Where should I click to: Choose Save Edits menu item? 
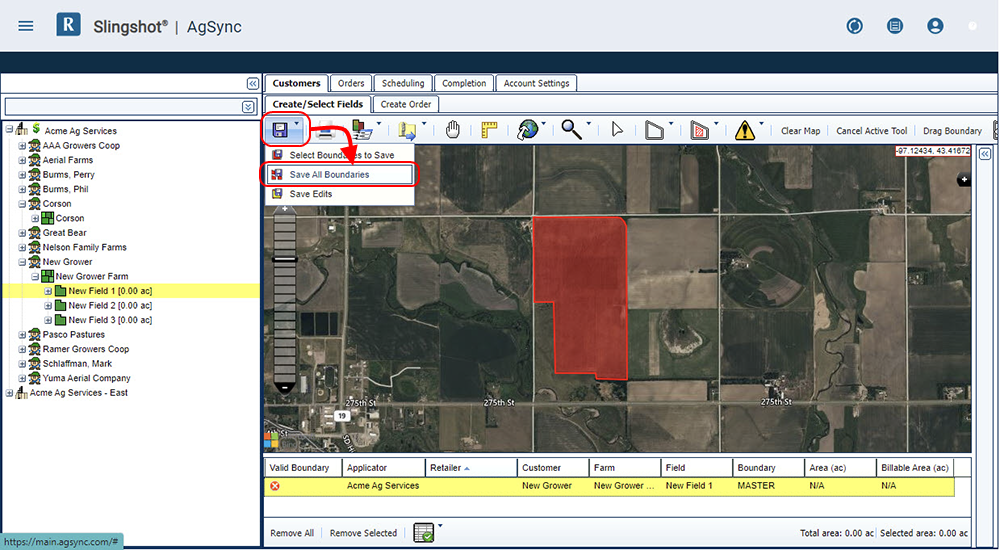339,194
